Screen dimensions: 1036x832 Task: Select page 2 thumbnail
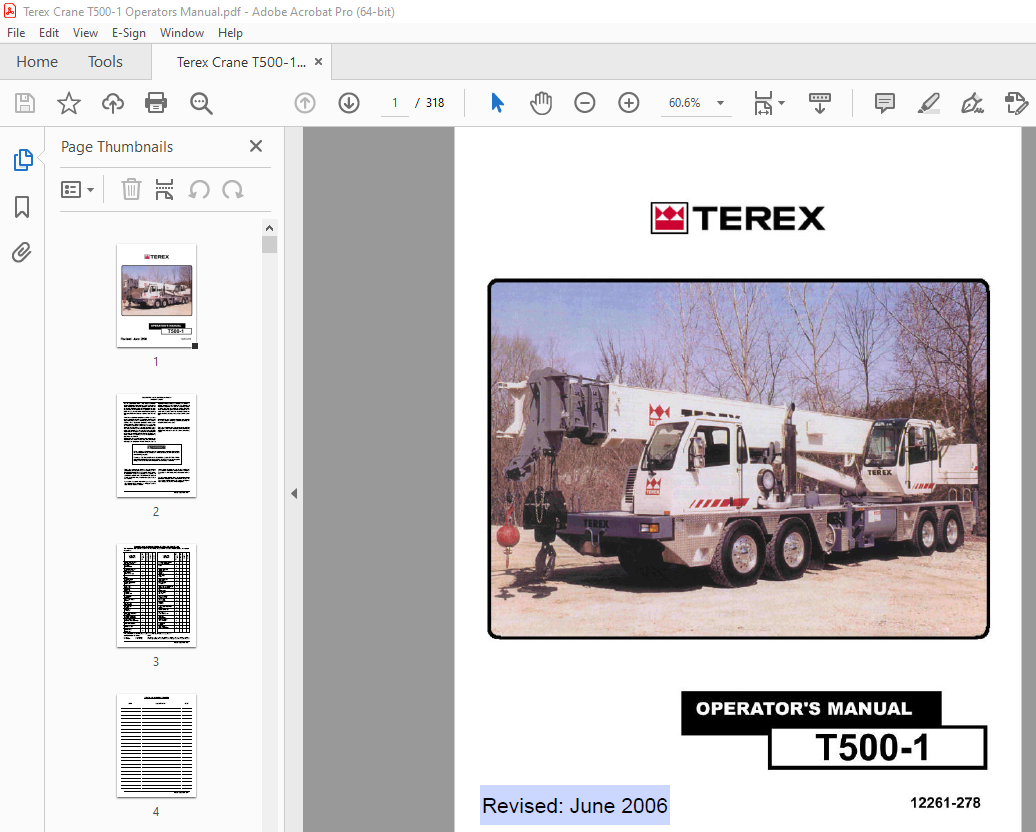[157, 445]
